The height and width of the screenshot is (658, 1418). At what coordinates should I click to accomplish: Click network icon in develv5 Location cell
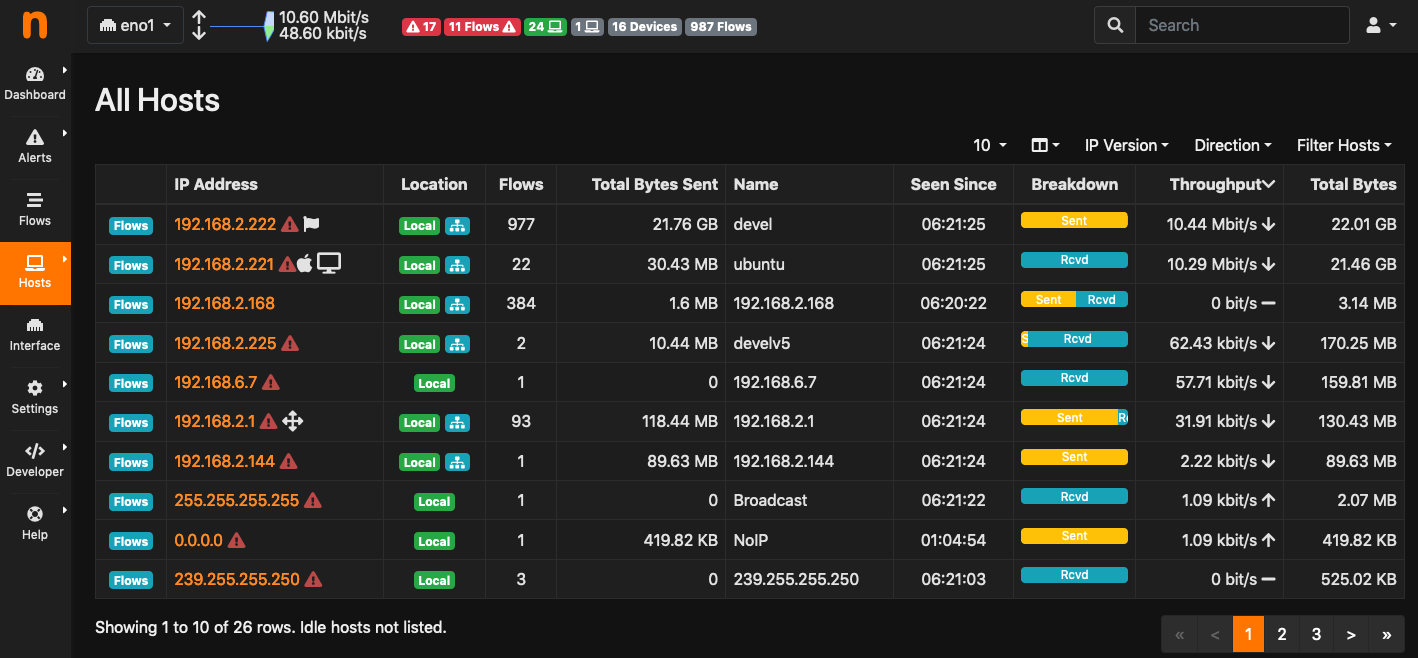coord(457,344)
